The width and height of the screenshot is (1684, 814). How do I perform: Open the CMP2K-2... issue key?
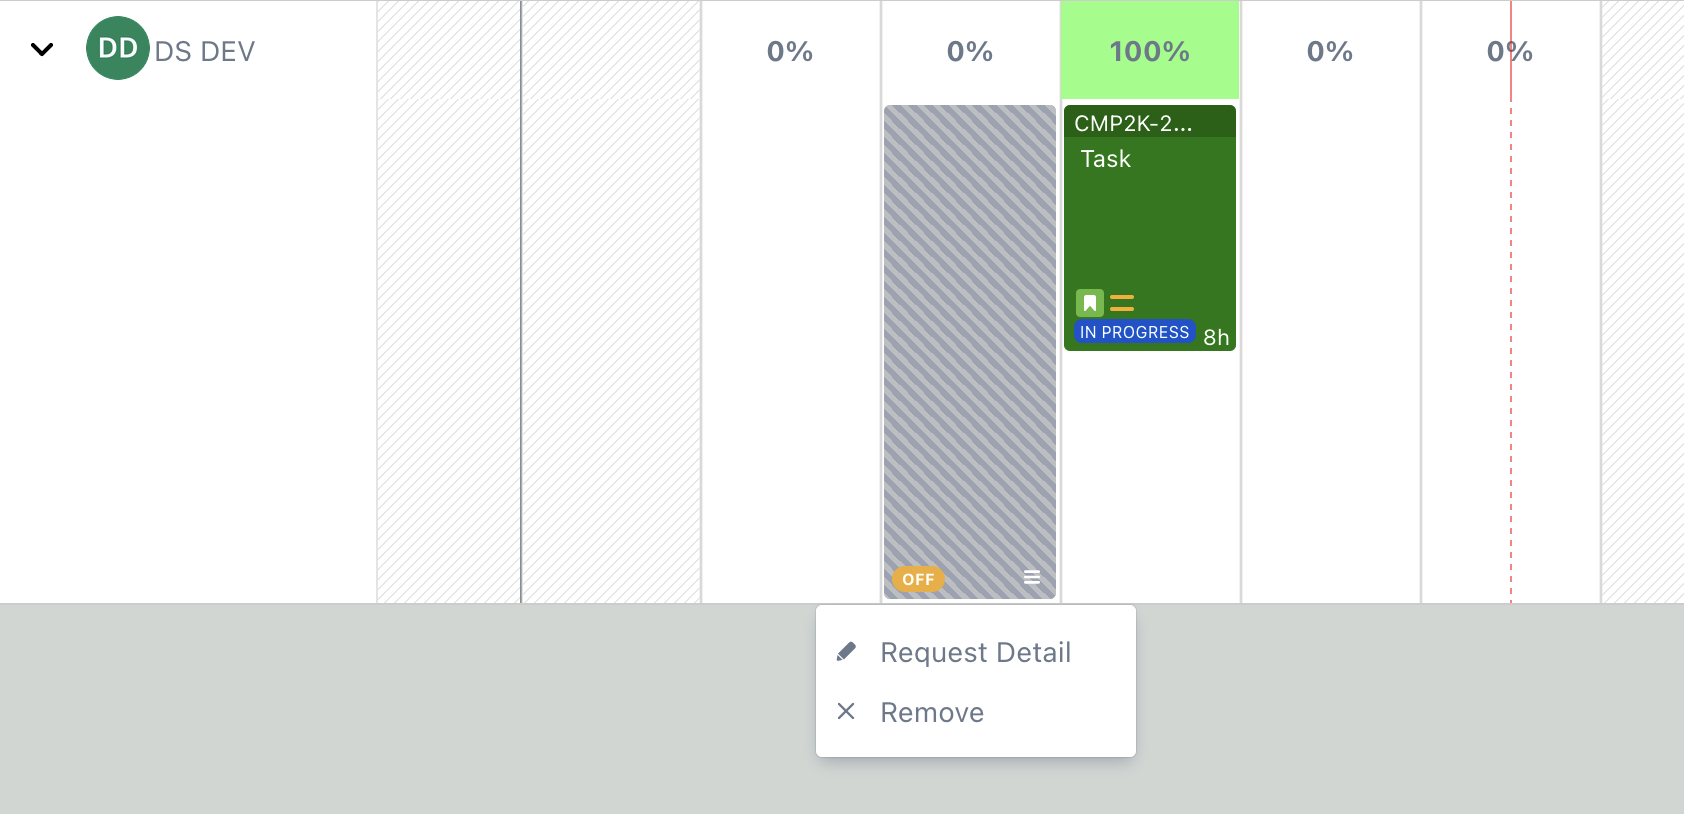point(1133,123)
